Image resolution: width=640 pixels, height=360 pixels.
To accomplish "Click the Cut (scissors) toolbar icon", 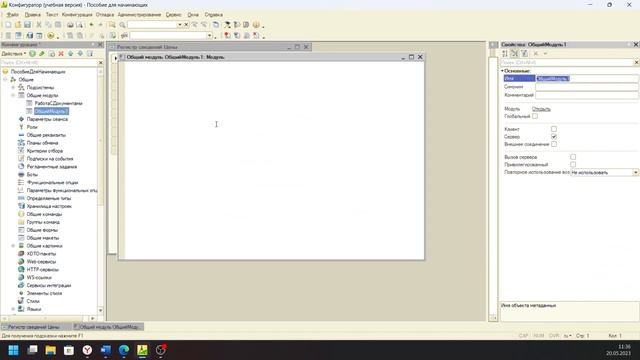I will coord(39,25).
